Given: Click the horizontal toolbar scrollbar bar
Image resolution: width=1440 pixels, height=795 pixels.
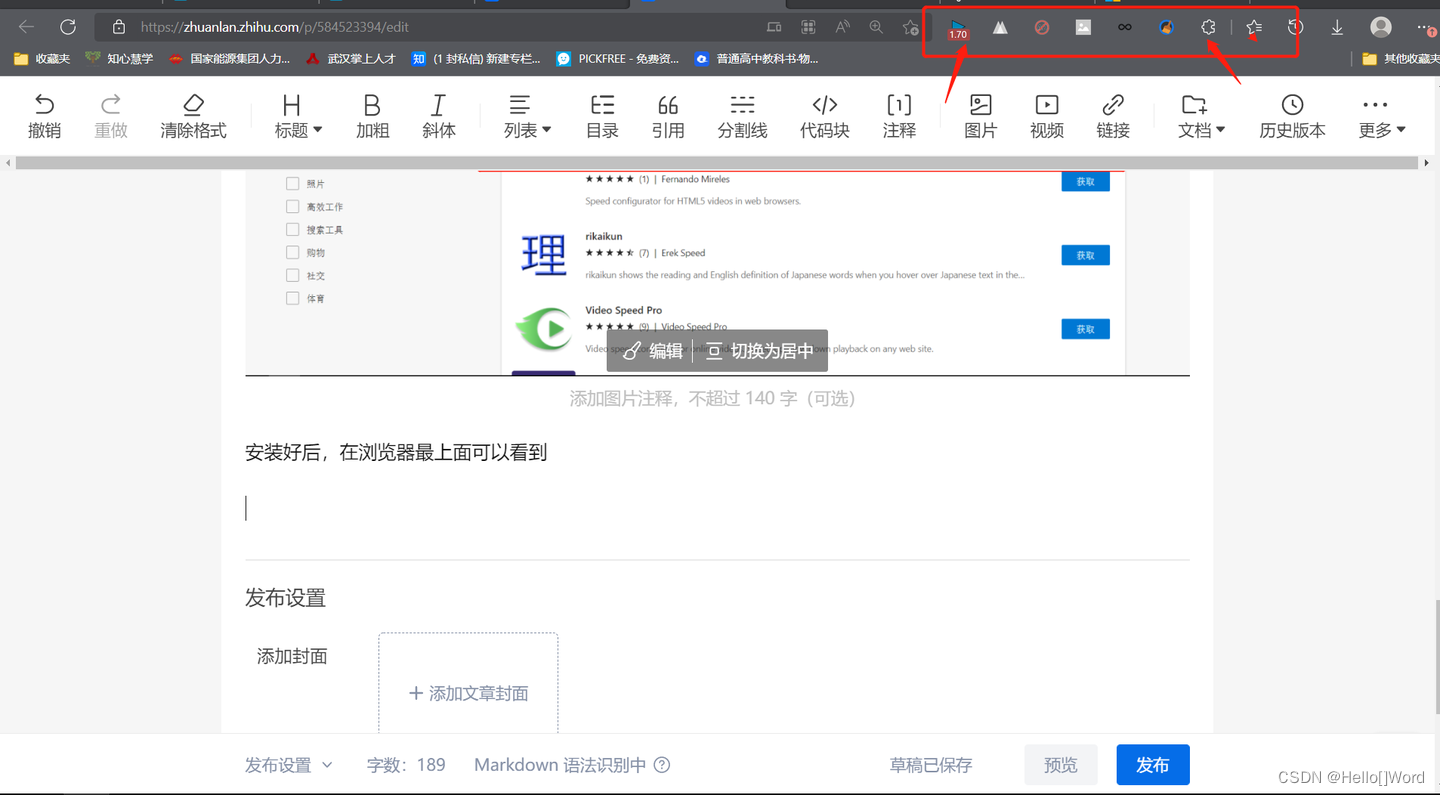Looking at the screenshot, I should [717, 163].
